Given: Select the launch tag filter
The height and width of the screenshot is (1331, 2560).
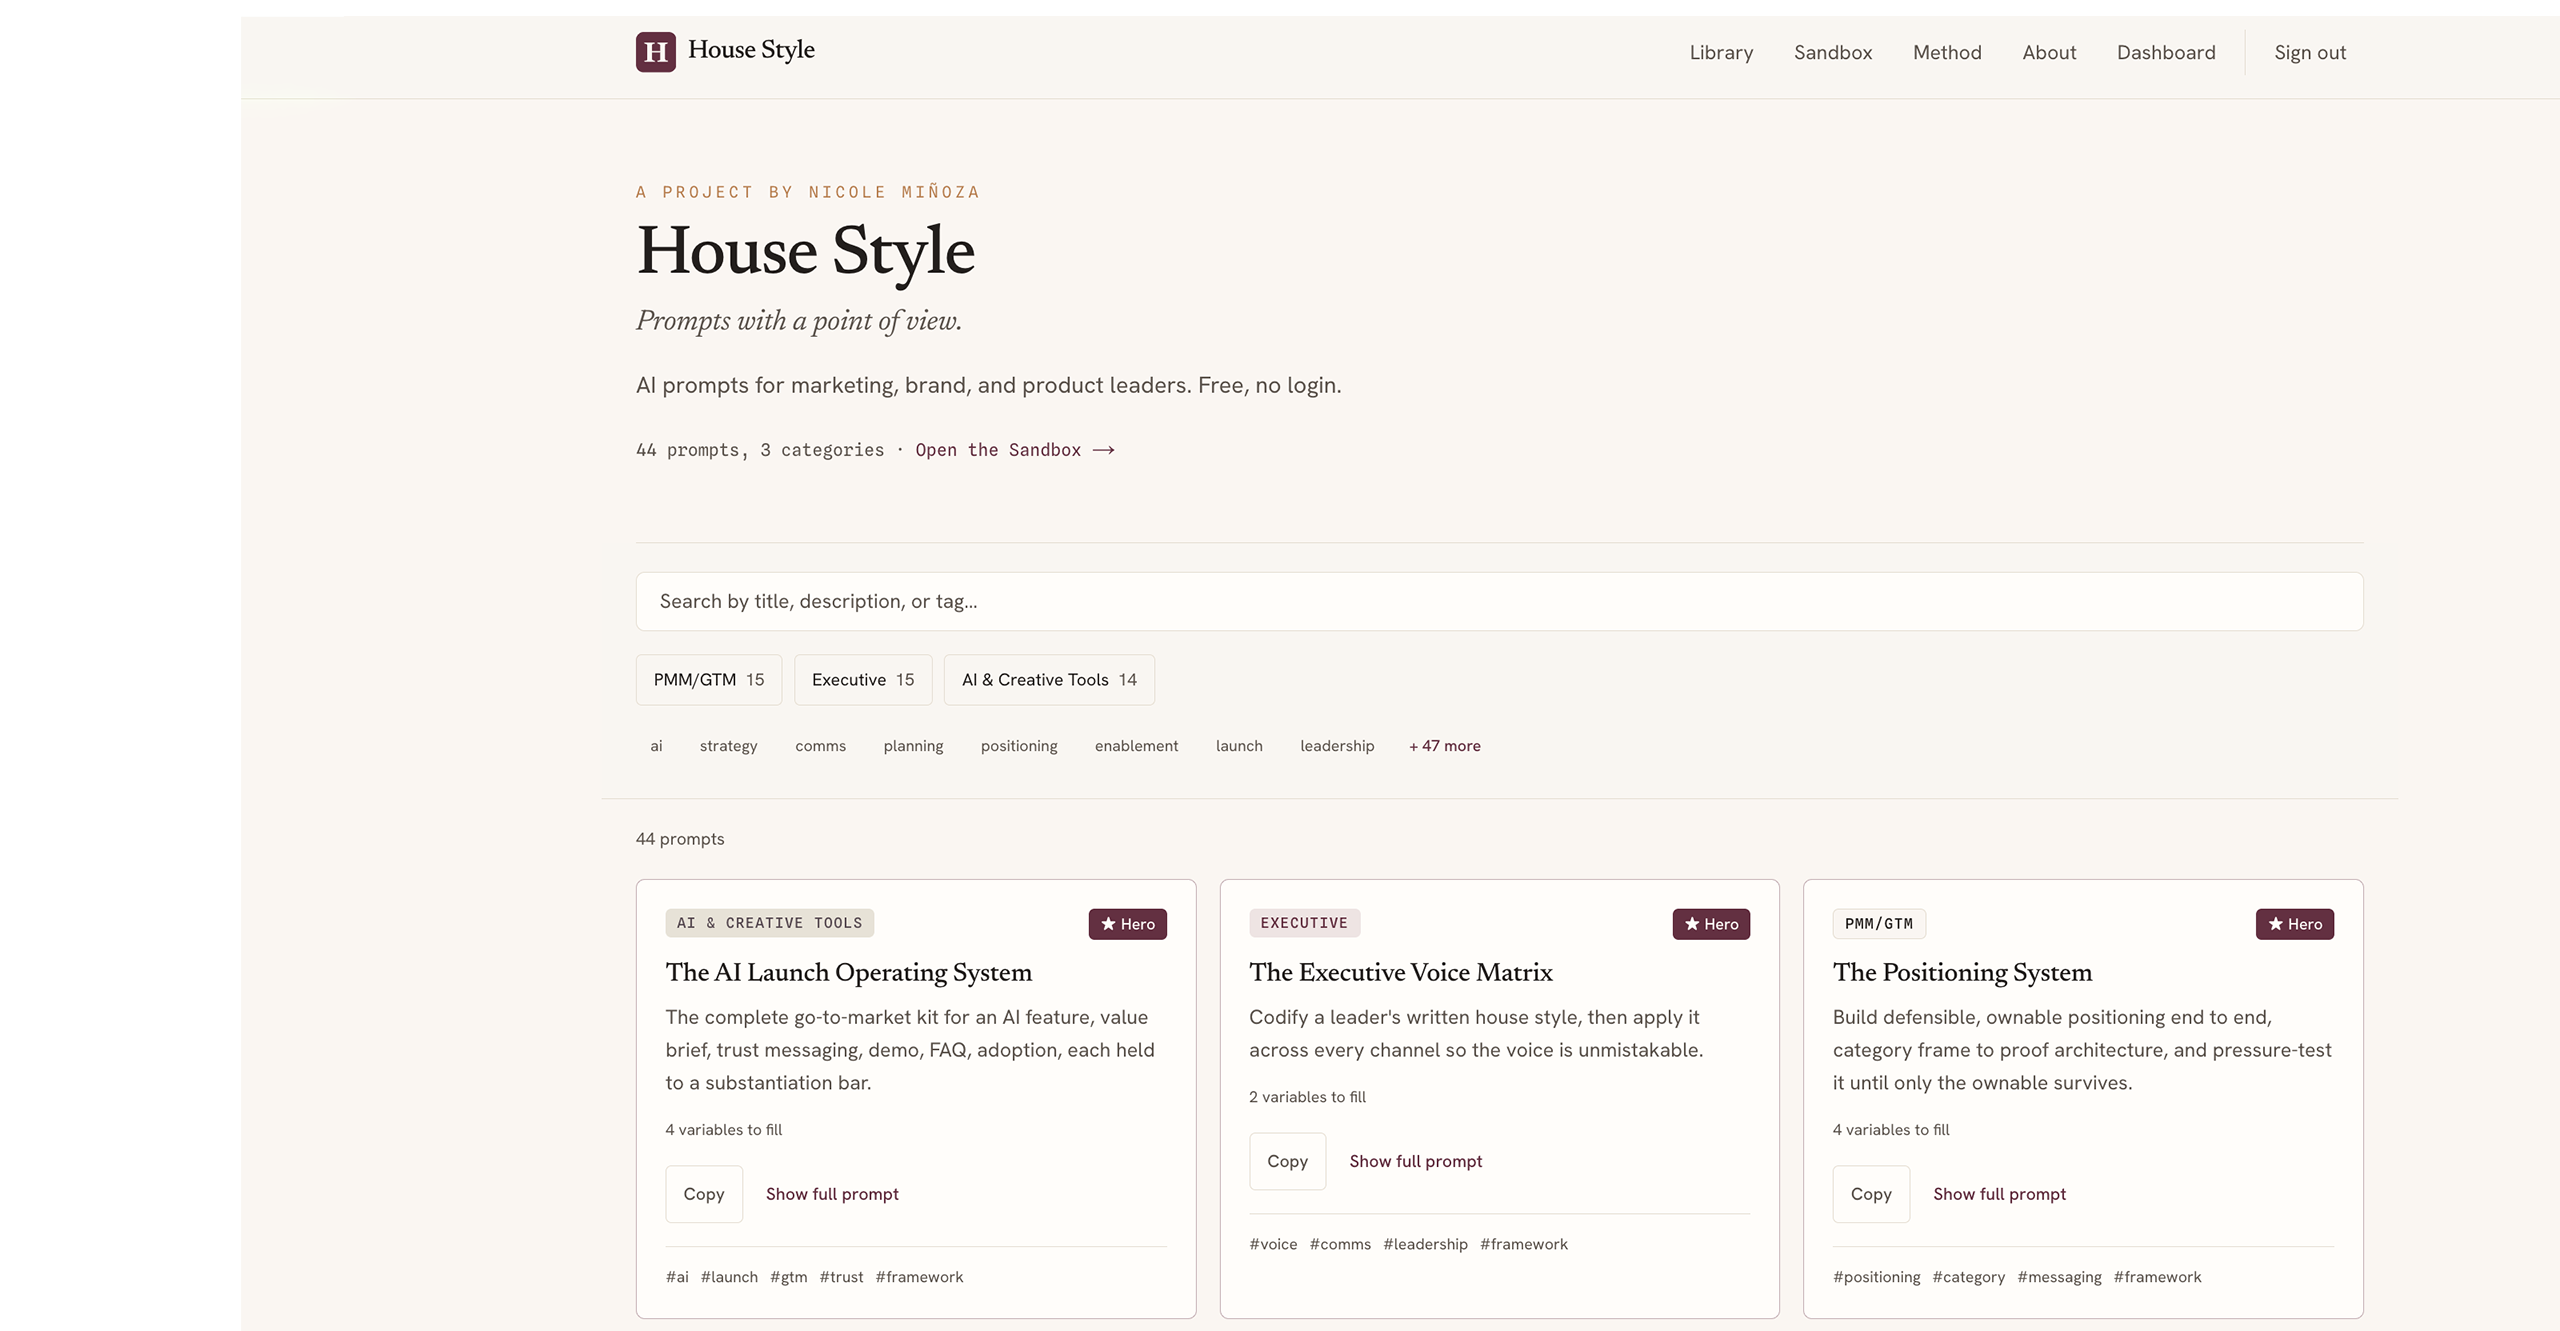Looking at the screenshot, I should coord(1239,746).
